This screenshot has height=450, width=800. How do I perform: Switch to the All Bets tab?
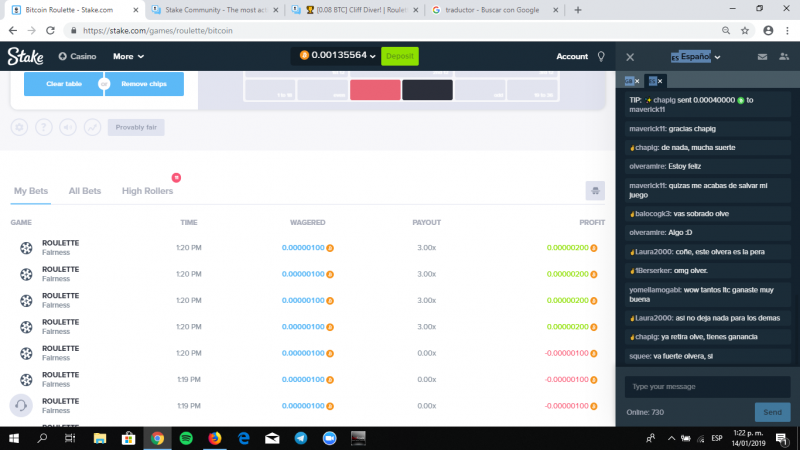point(85,191)
